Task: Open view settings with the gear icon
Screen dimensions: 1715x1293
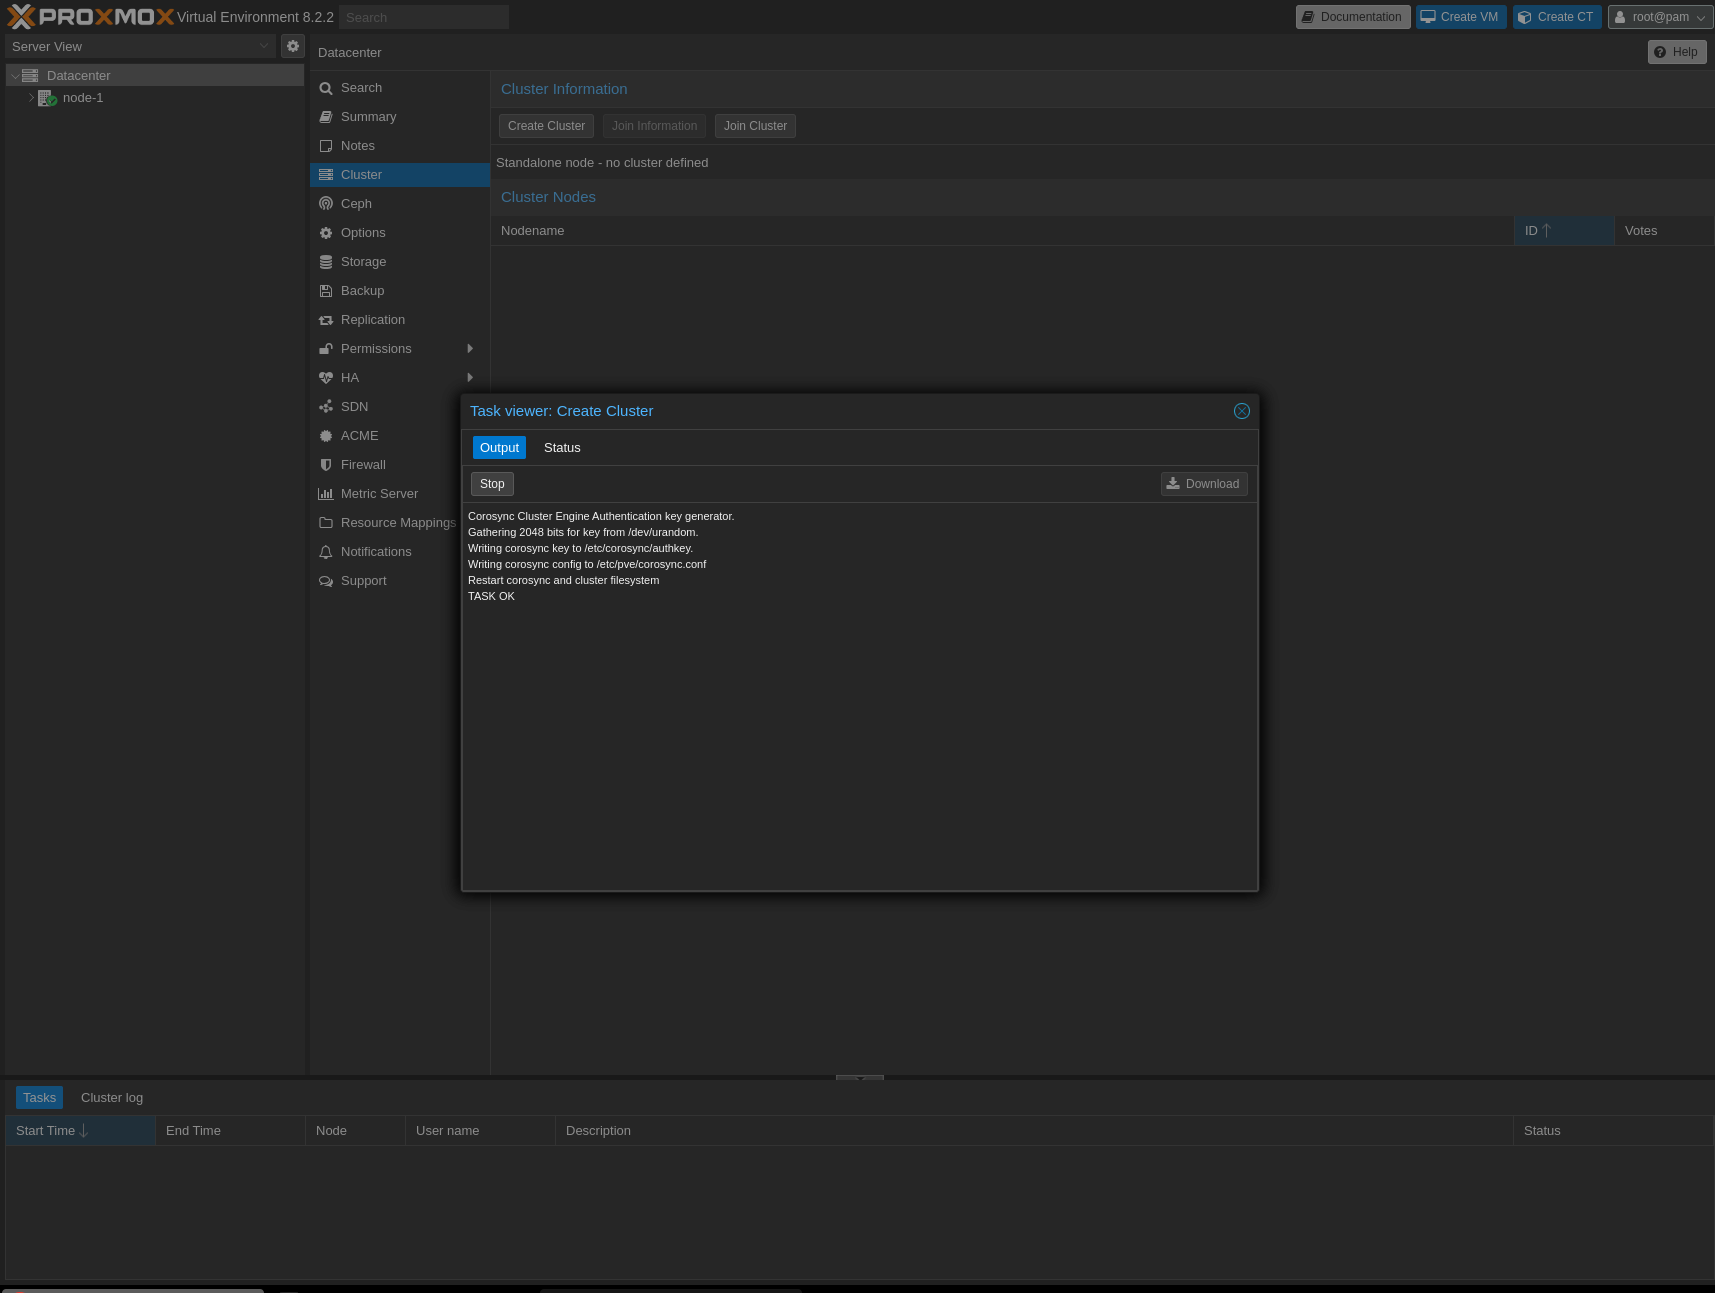Action: tap(292, 46)
